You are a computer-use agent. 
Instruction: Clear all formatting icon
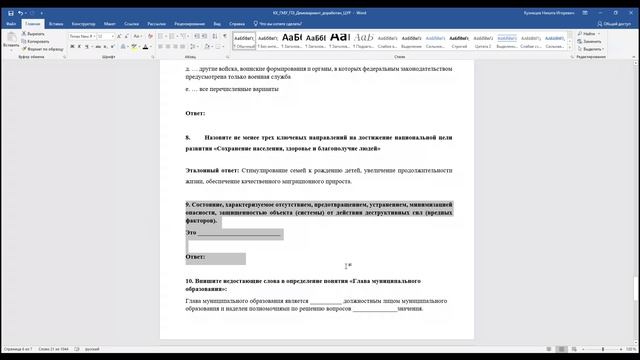click(x=150, y=36)
